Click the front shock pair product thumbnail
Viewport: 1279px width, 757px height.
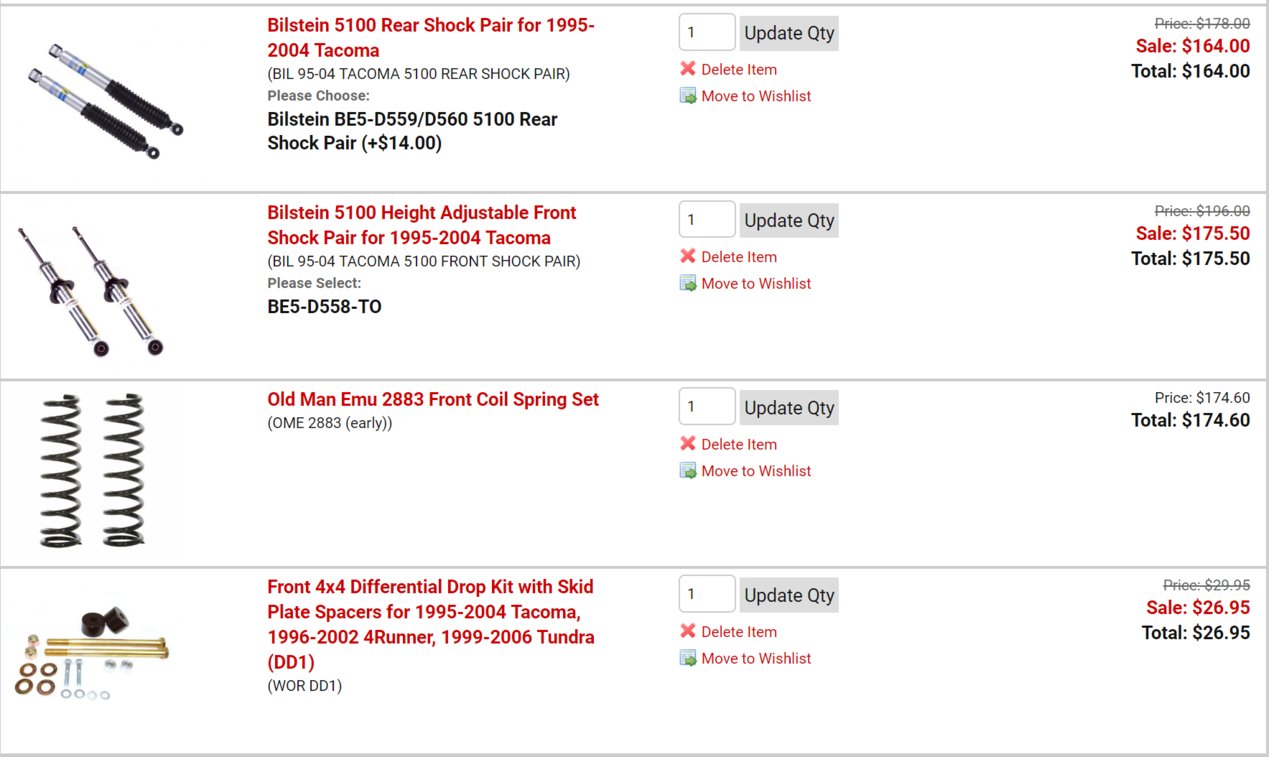(x=90, y=290)
